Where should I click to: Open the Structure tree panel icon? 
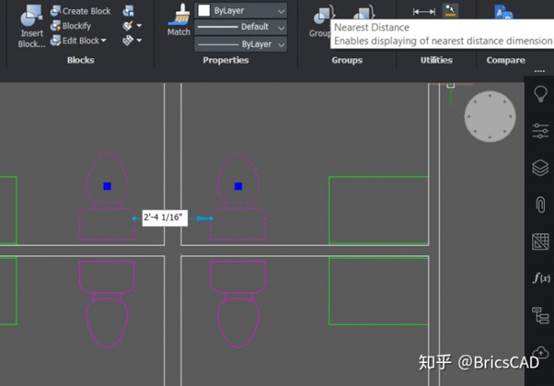[540, 315]
